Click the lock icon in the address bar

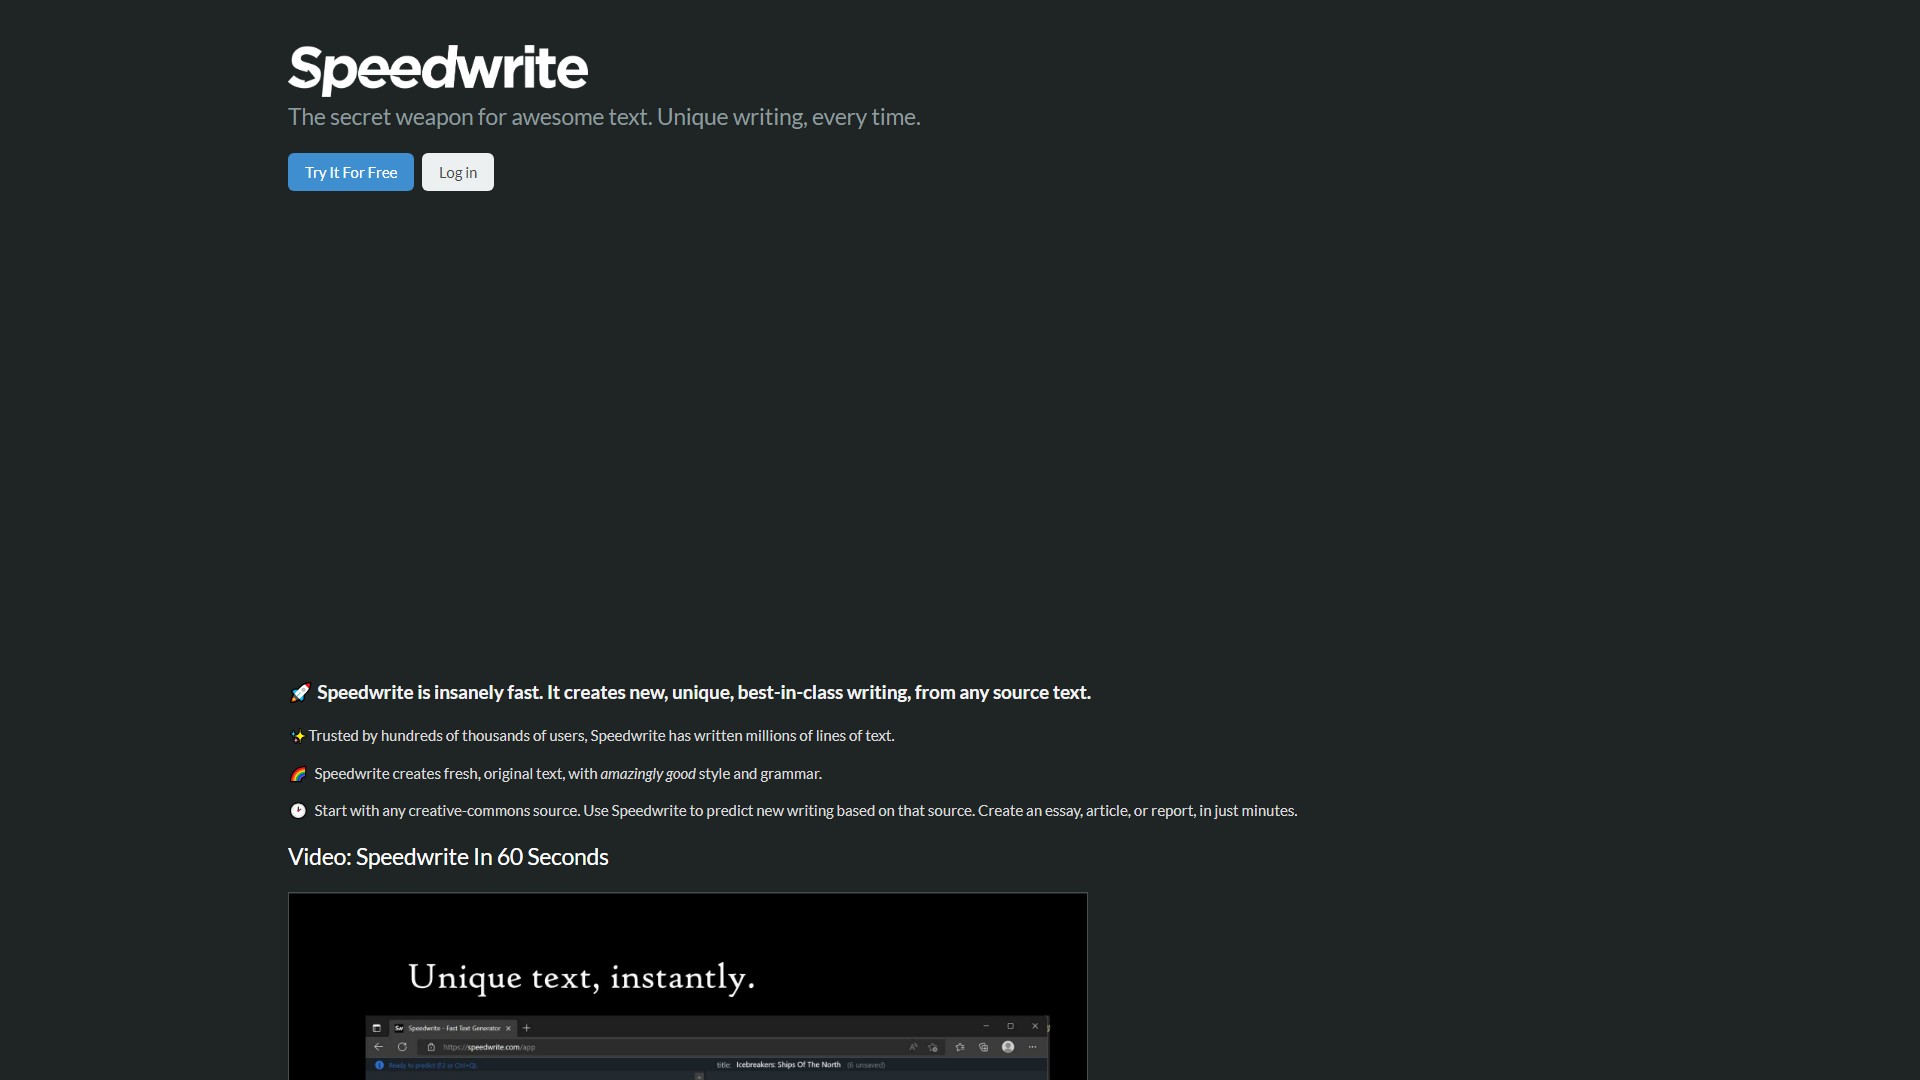[431, 1046]
